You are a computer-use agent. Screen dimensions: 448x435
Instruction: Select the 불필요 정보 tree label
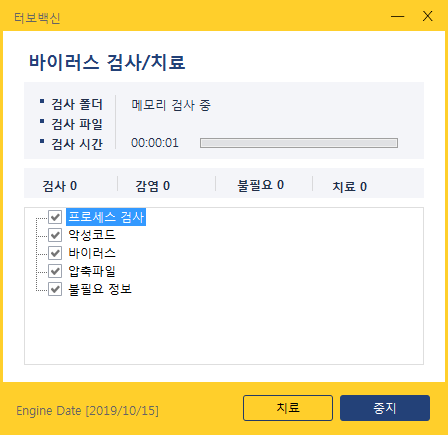[x=100, y=289]
